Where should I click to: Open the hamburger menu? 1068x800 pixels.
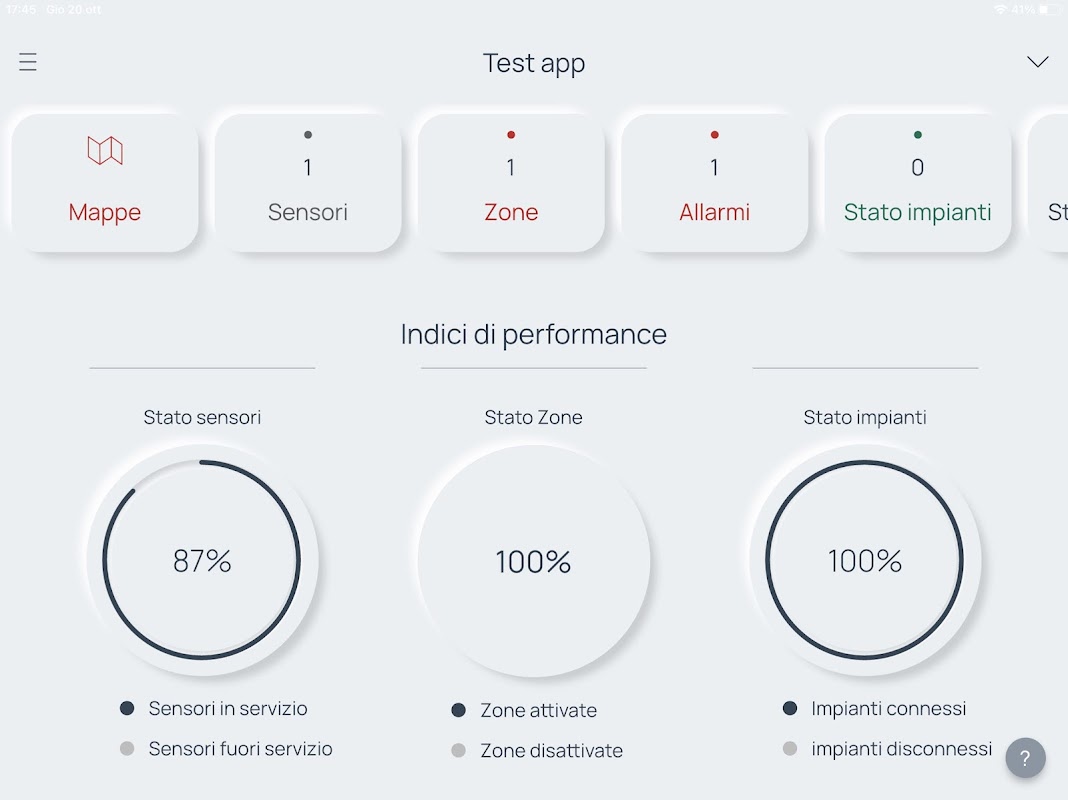(28, 62)
